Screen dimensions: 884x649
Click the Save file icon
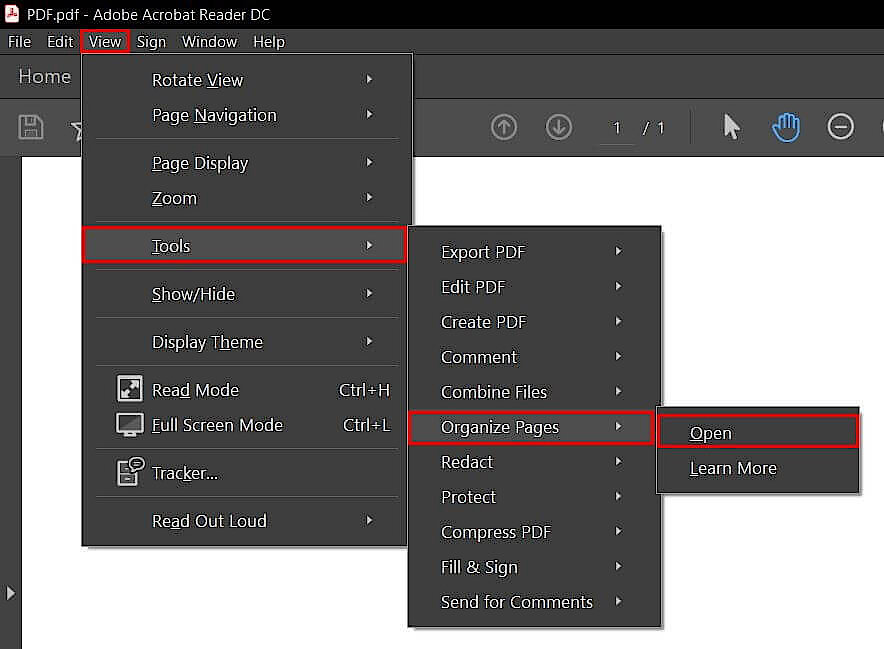pos(30,127)
